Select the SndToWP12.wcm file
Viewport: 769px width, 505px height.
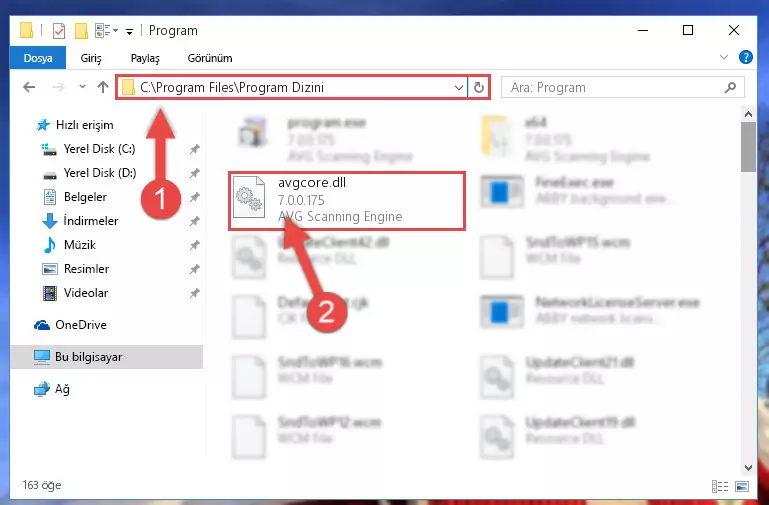307,435
